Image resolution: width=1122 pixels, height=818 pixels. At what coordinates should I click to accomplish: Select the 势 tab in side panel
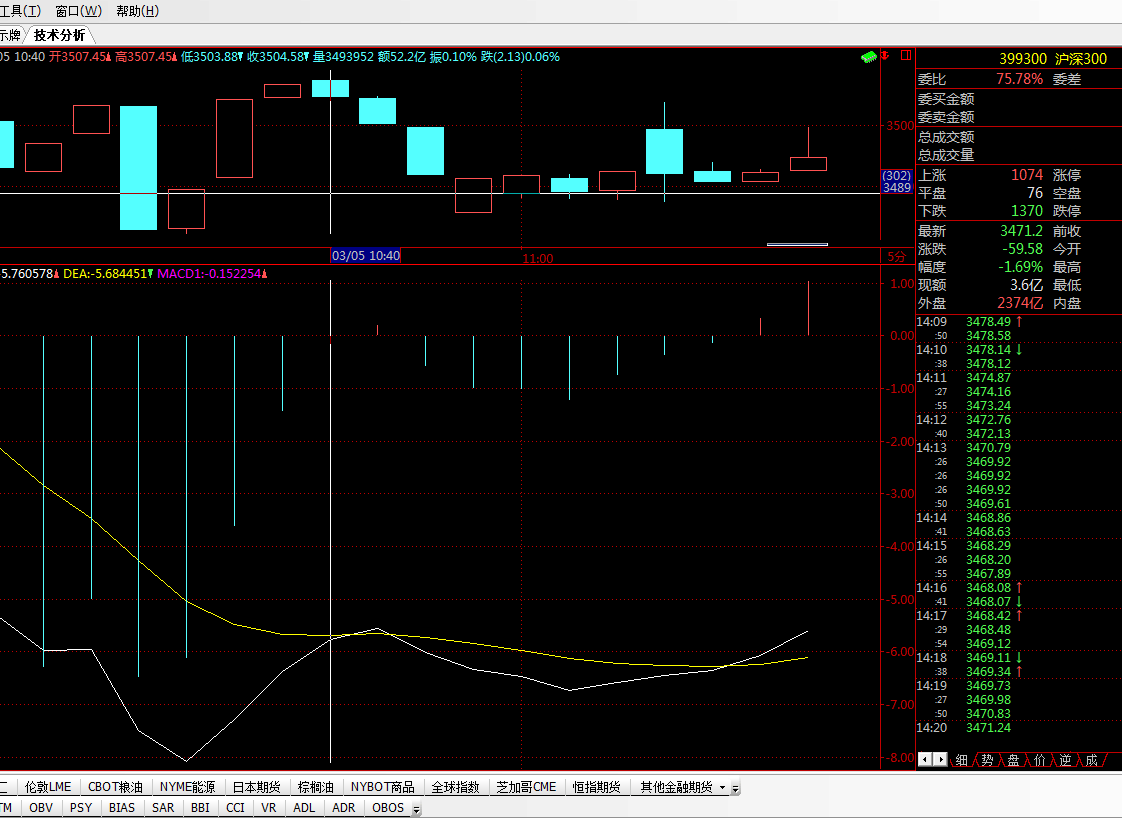987,760
